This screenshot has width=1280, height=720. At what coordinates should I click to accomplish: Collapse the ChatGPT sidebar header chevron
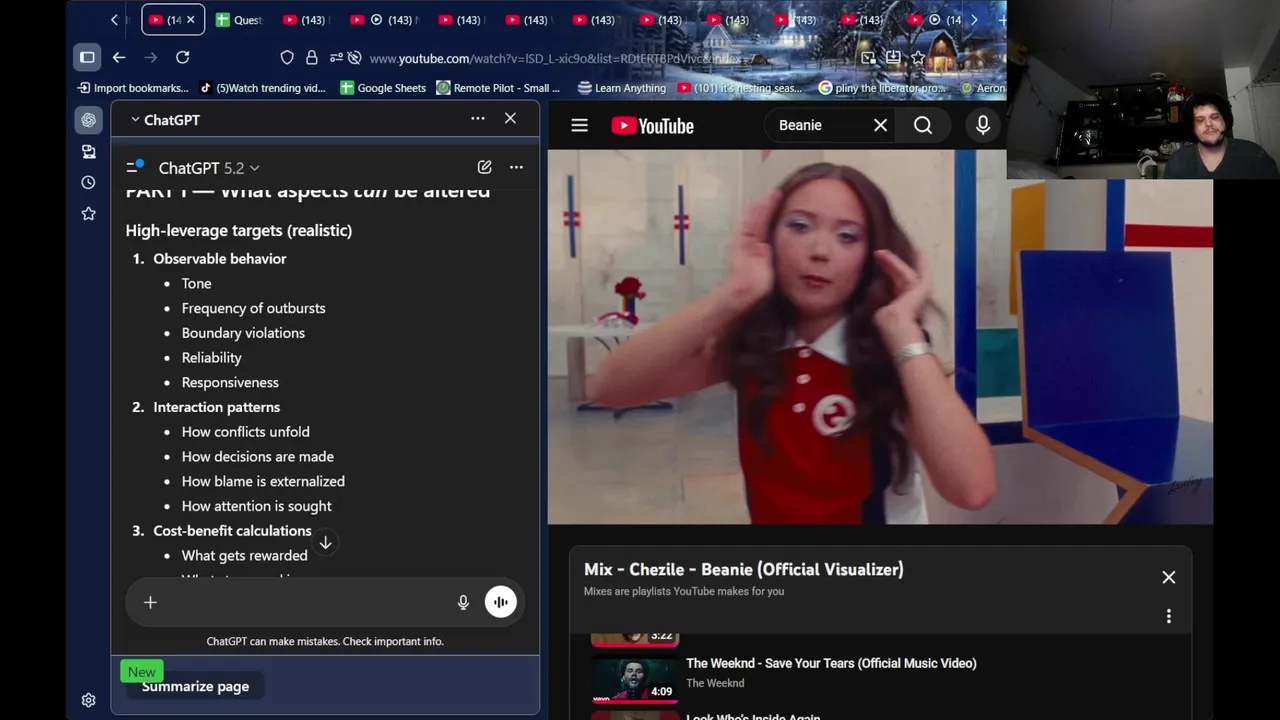pos(135,120)
